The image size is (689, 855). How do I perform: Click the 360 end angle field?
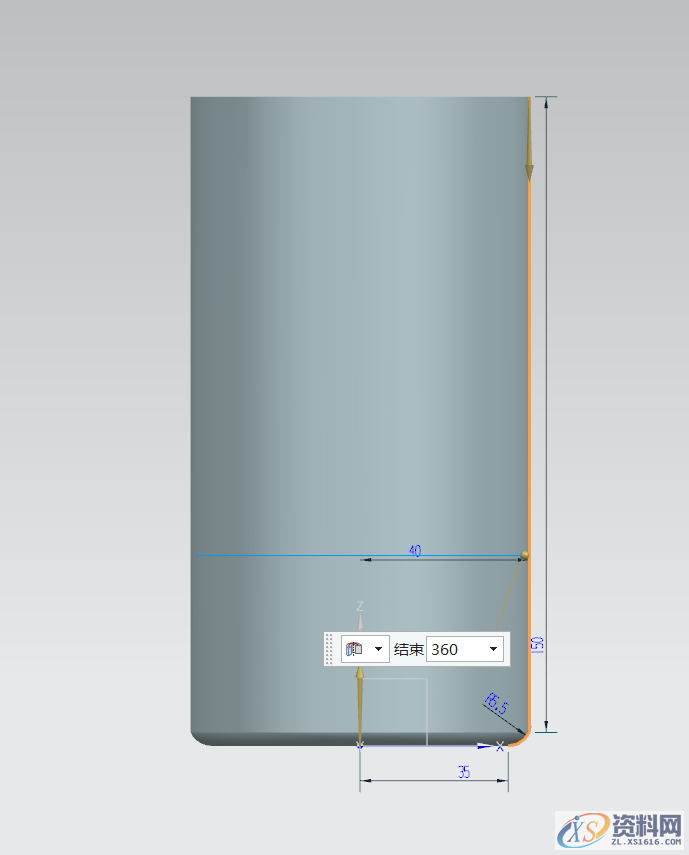pos(455,649)
